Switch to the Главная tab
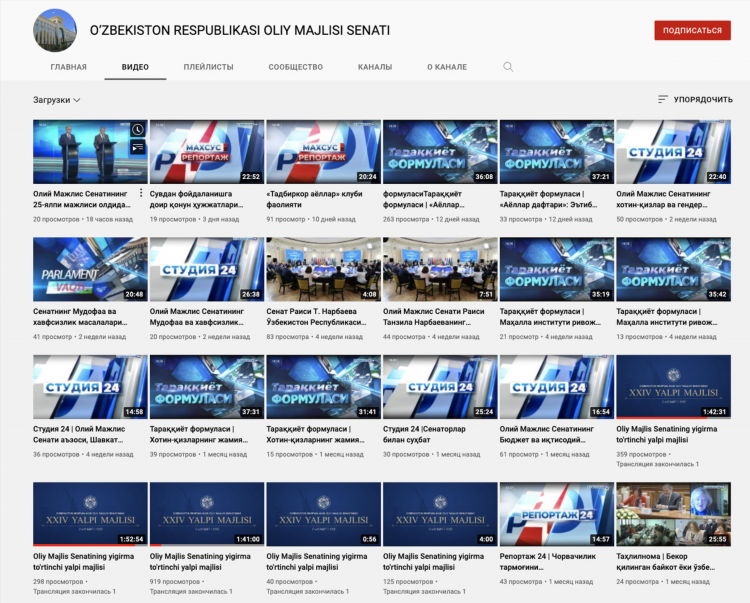The image size is (750, 603). pos(68,67)
